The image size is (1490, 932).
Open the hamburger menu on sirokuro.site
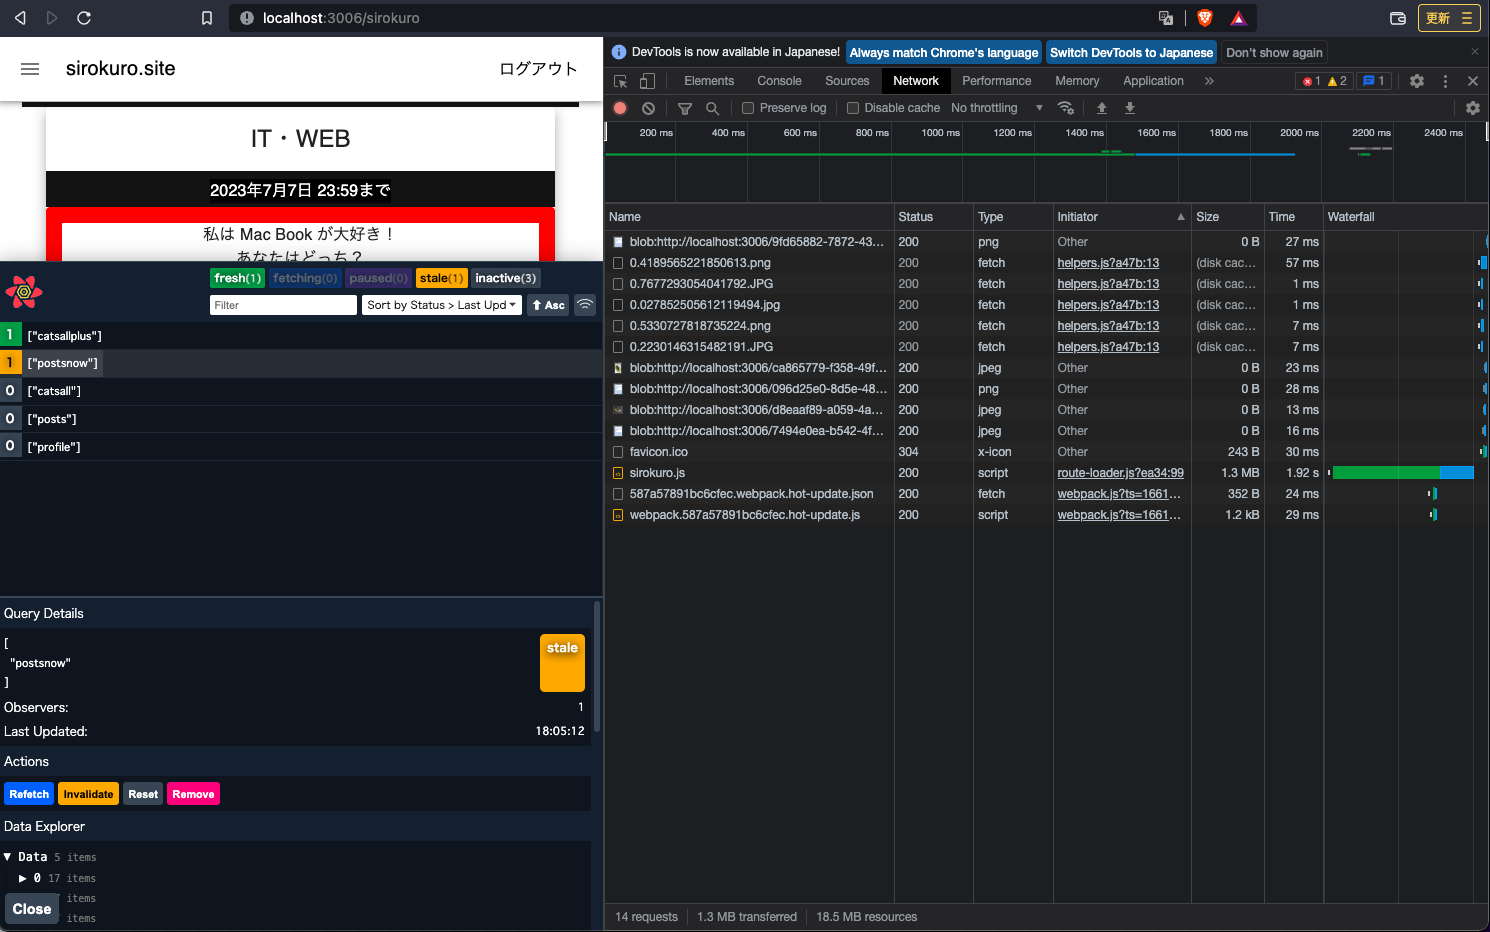pos(30,69)
